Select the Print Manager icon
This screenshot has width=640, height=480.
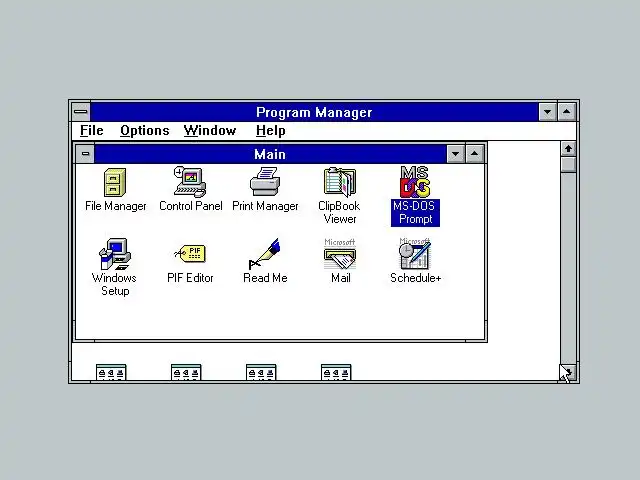265,182
